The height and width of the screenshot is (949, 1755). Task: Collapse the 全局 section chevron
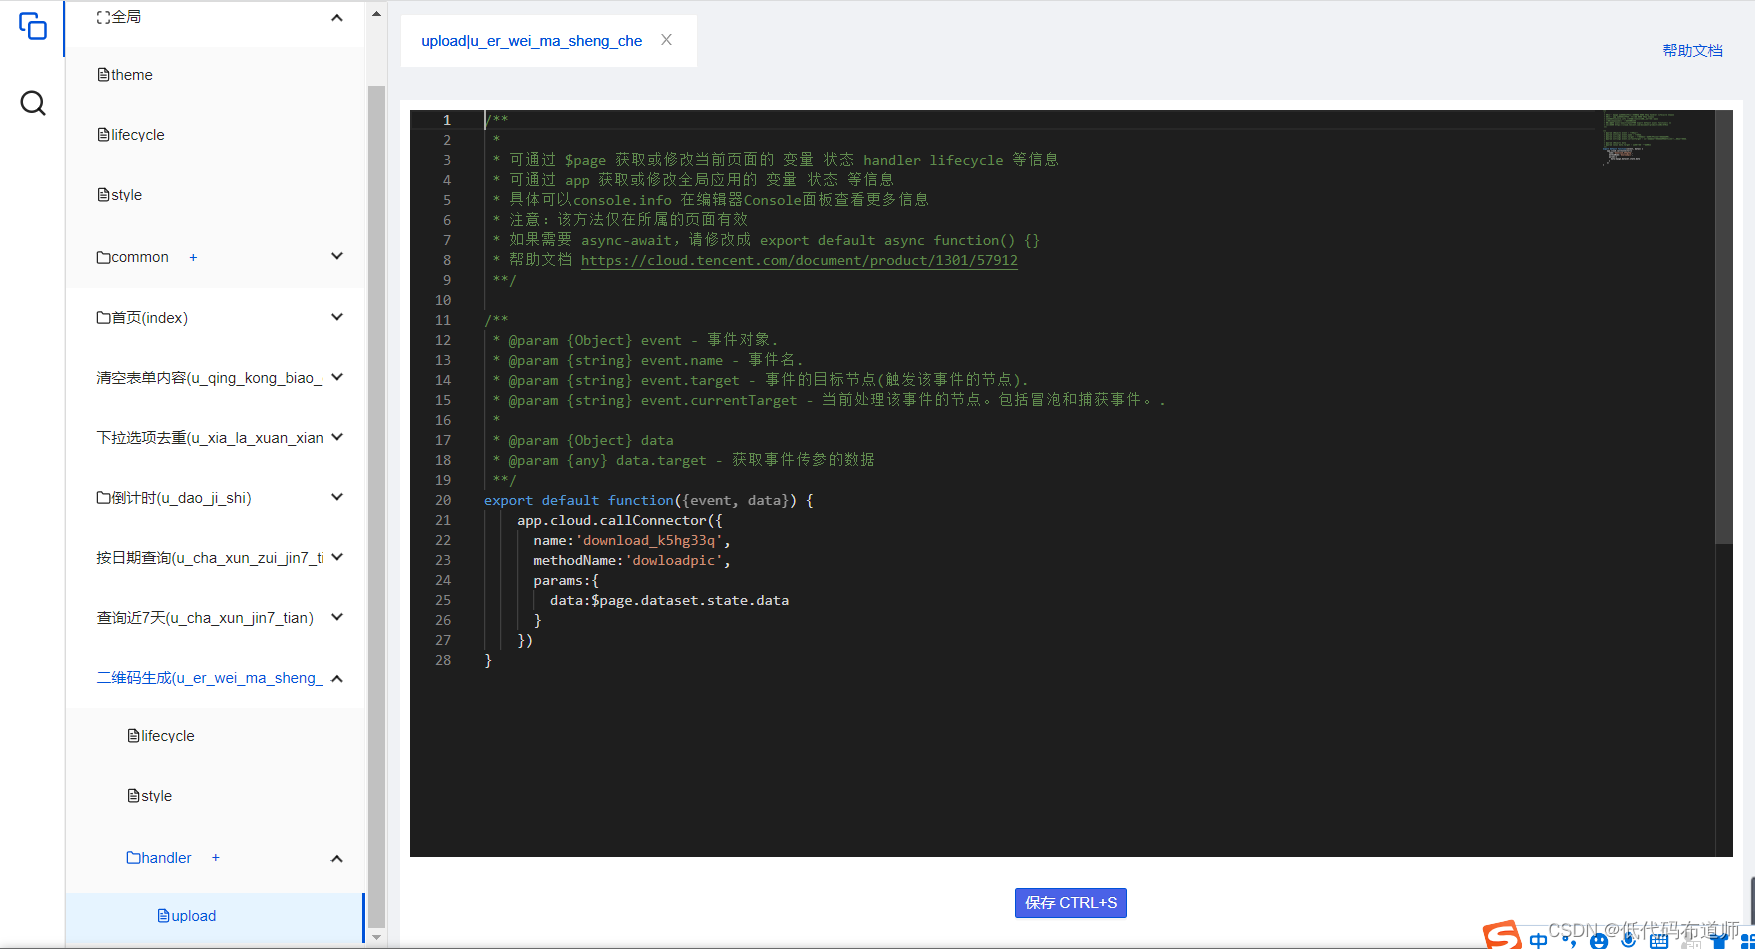[337, 18]
